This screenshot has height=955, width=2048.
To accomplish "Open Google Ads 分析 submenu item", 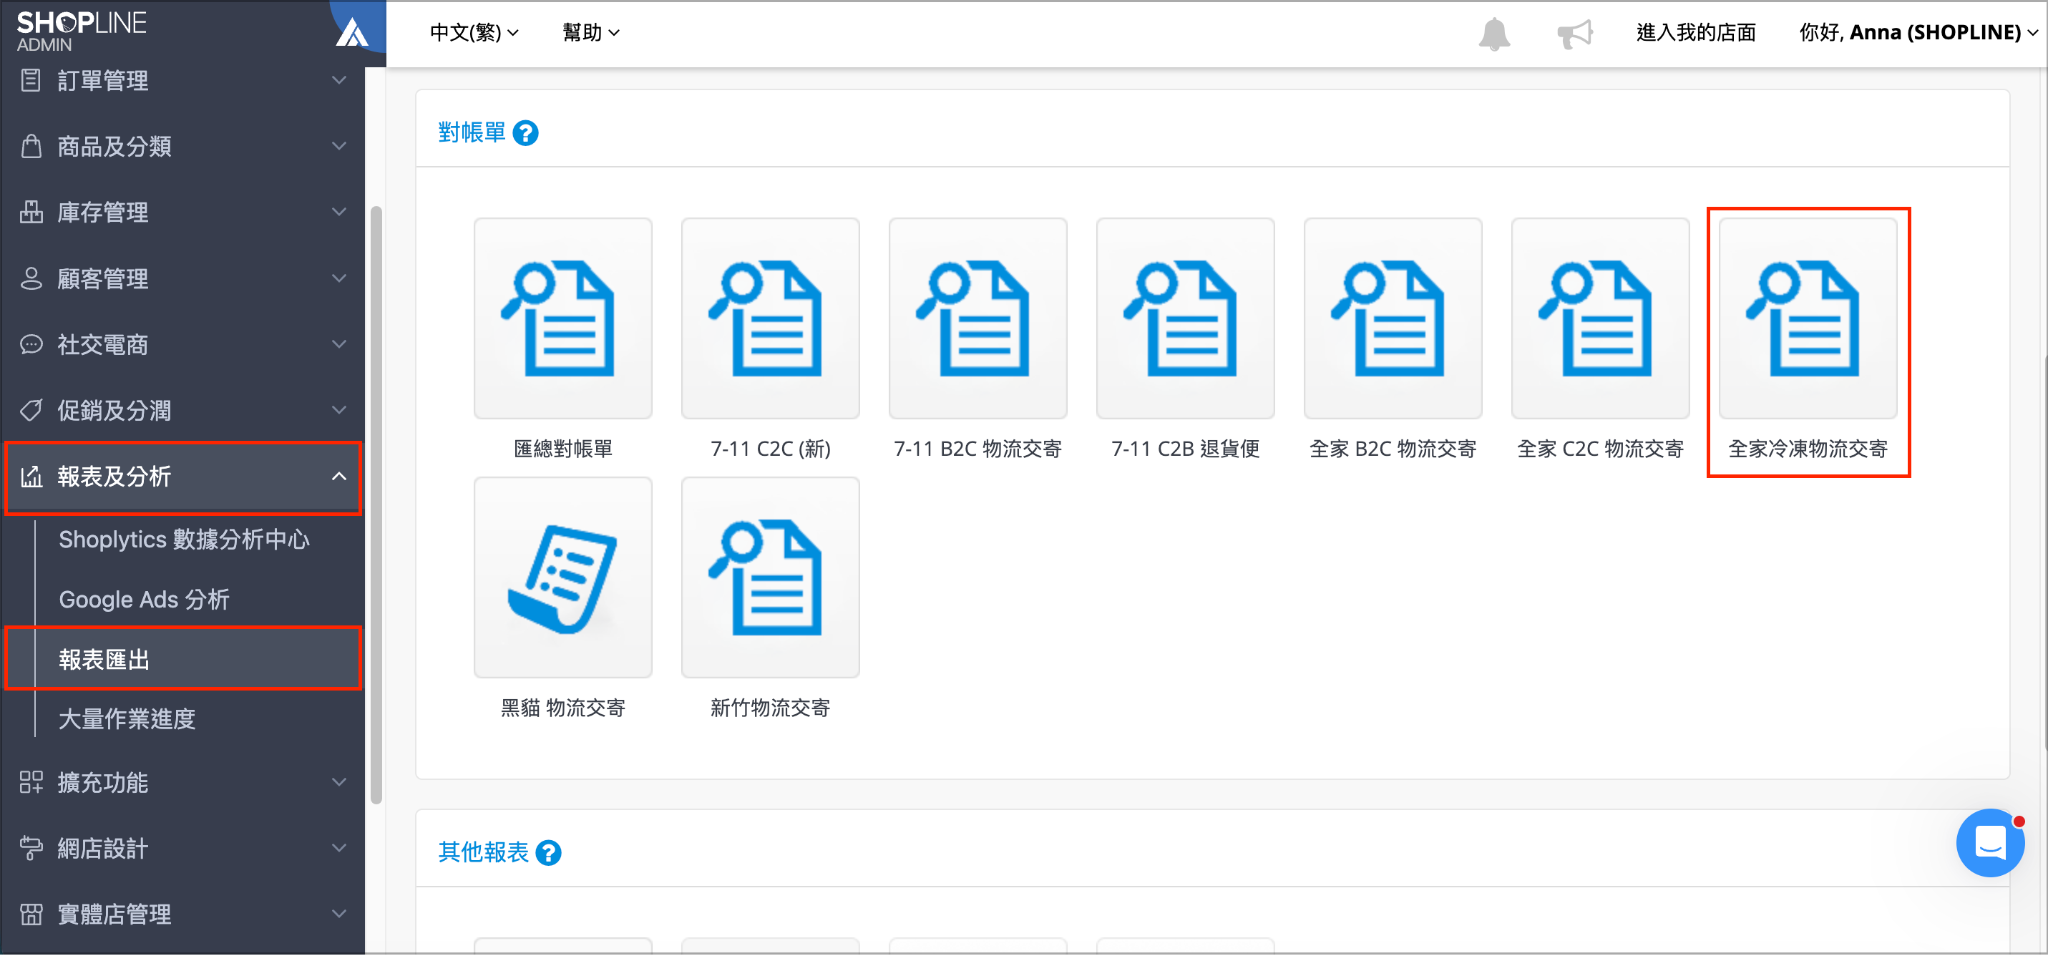I will coord(144,600).
